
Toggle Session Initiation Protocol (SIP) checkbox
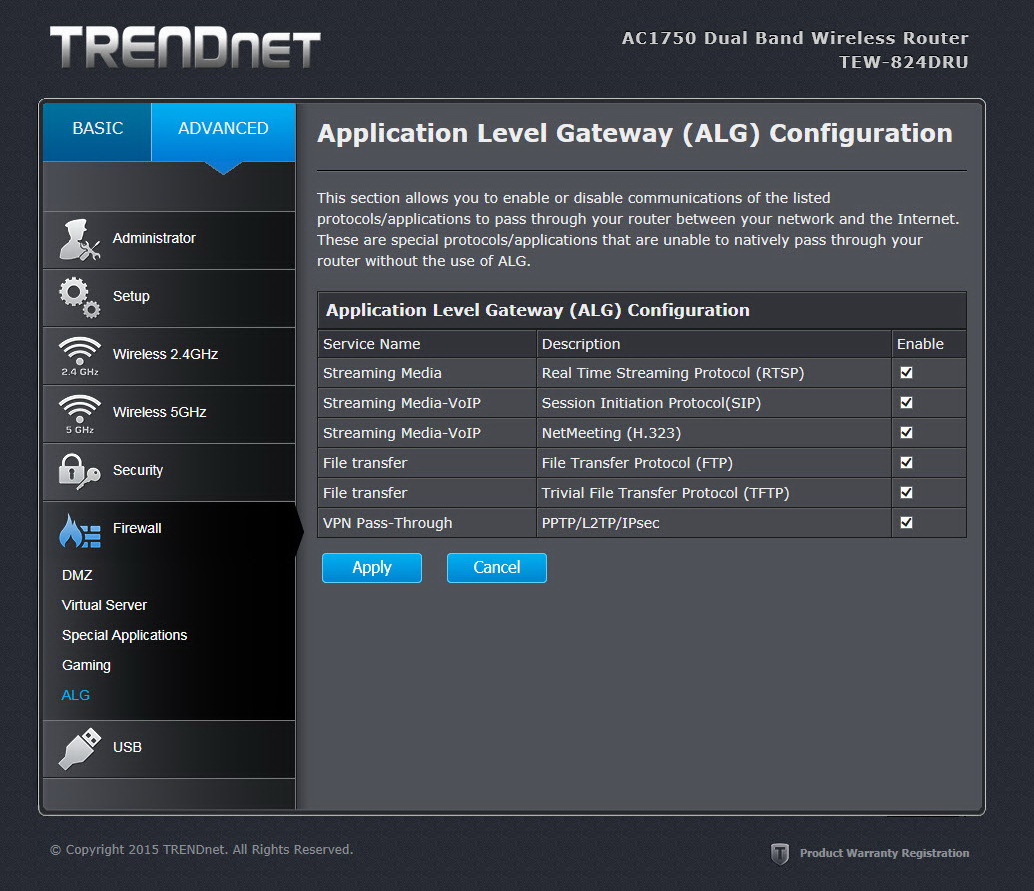(x=907, y=402)
